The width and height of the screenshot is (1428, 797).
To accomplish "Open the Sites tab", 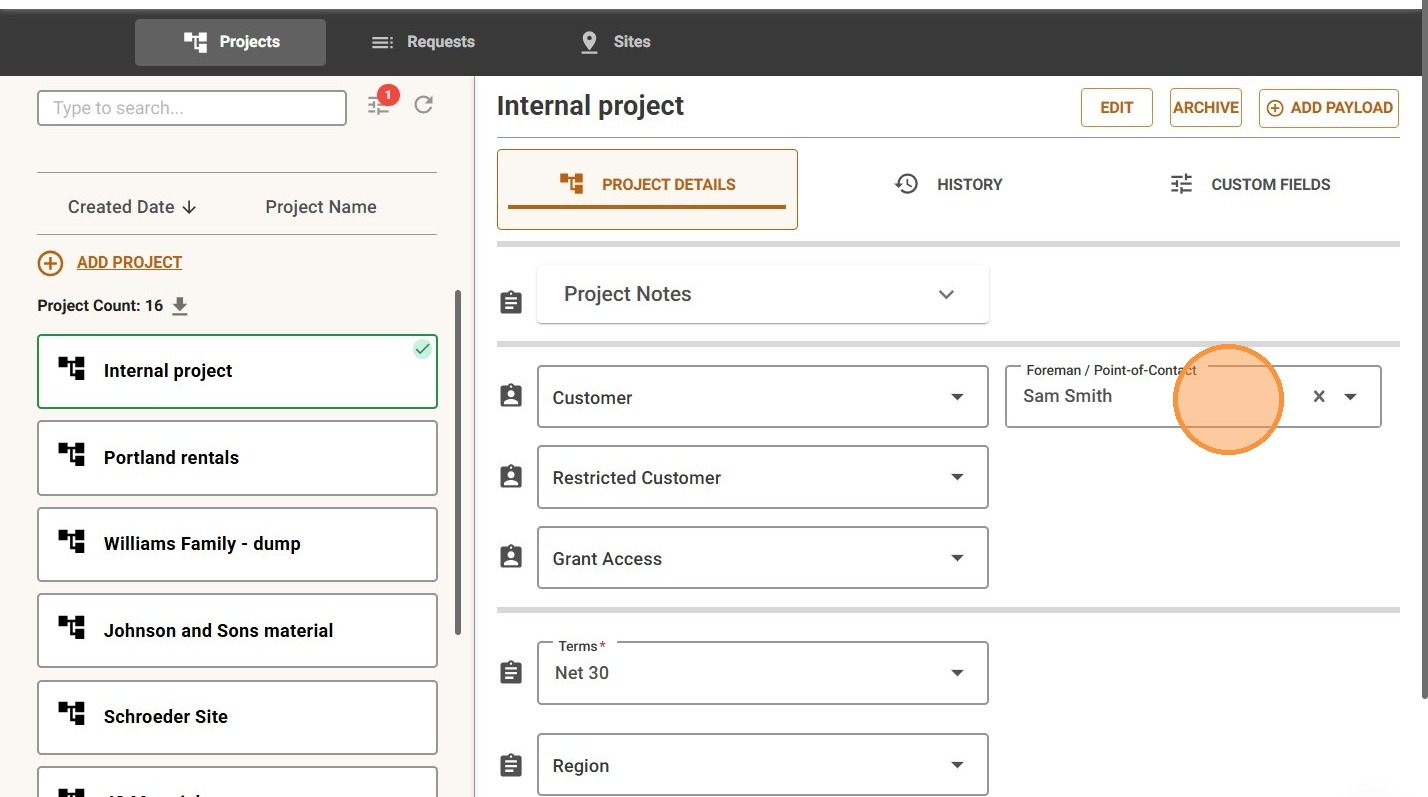I will pyautogui.click(x=615, y=42).
